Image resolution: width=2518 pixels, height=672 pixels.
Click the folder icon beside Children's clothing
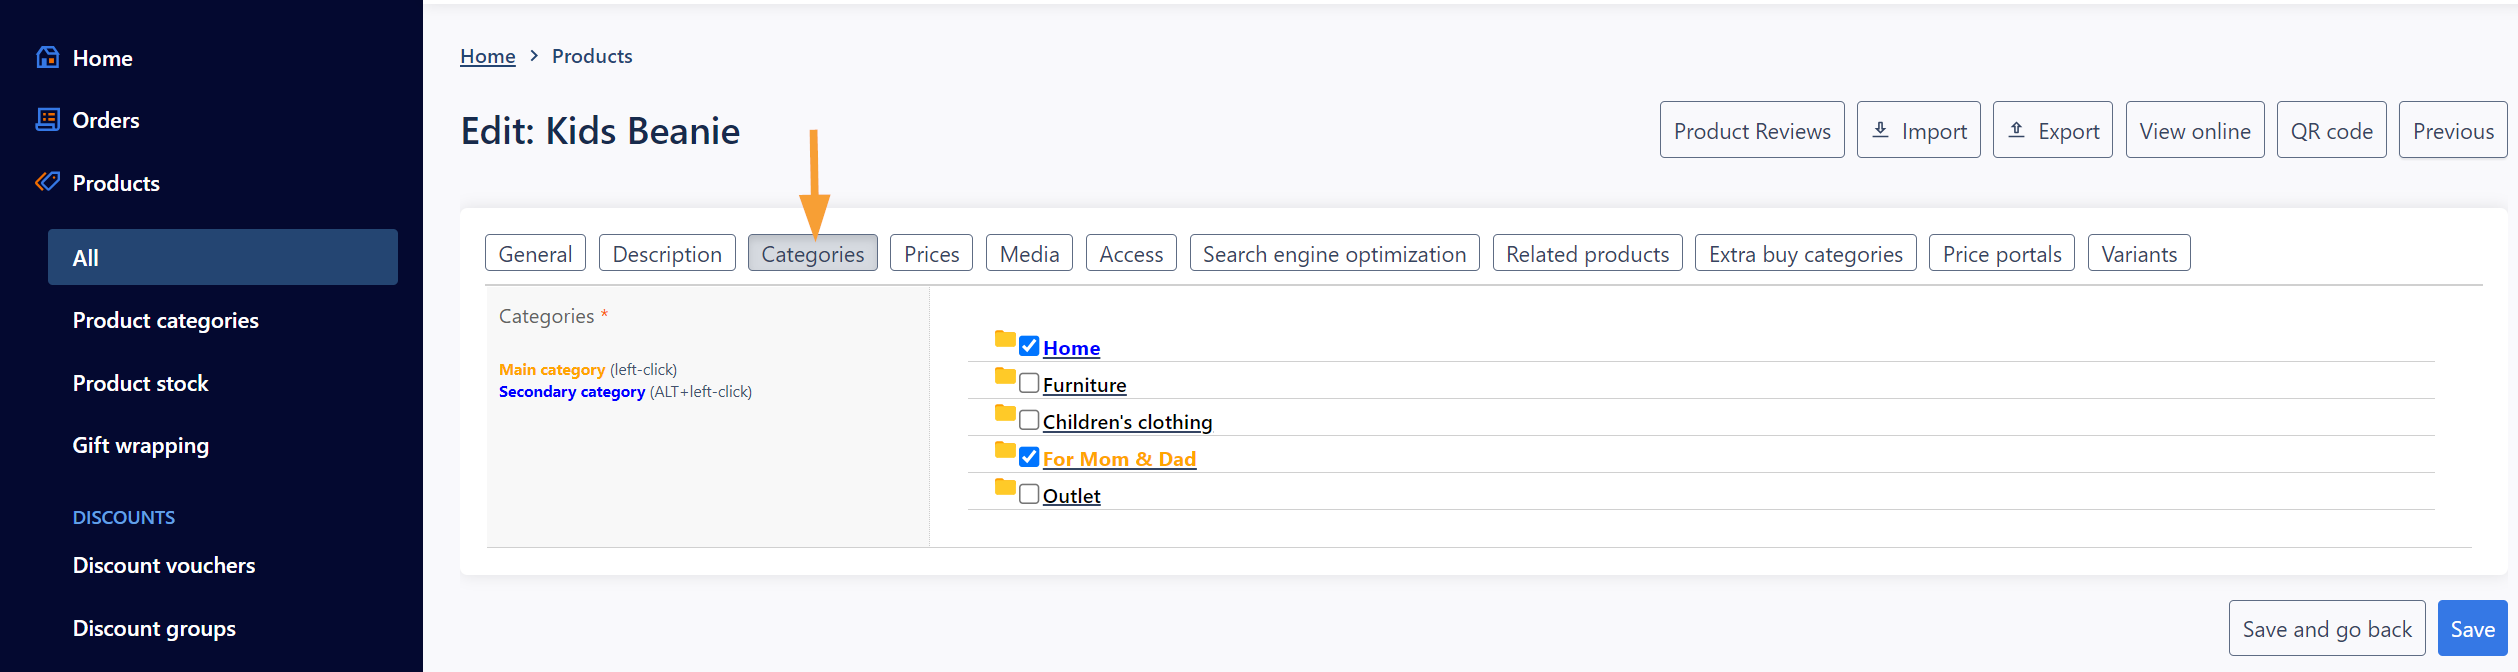click(x=1005, y=412)
